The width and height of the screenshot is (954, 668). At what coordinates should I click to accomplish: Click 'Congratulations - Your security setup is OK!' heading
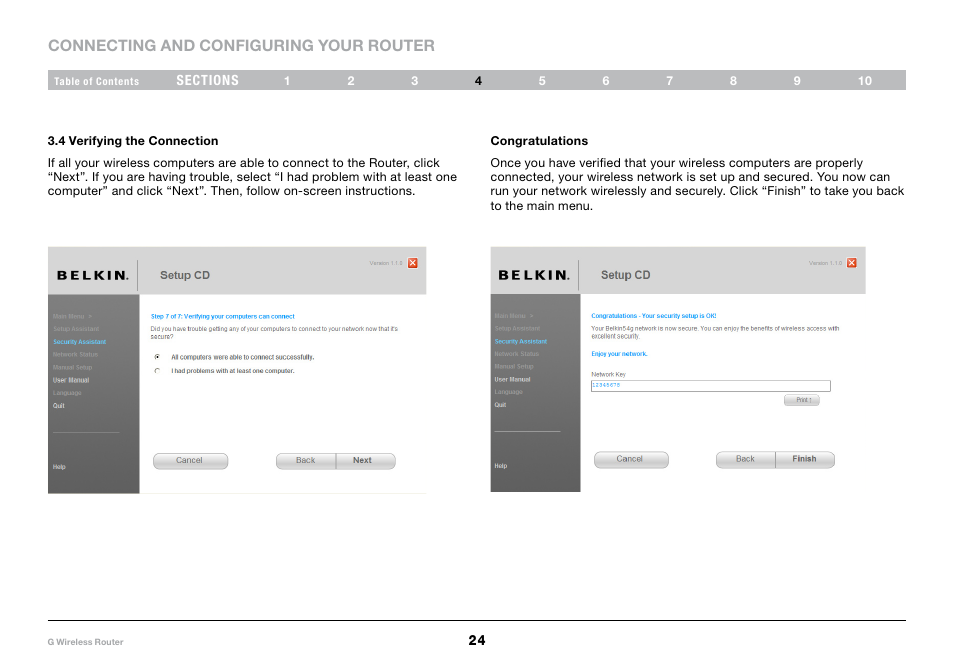pyautogui.click(x=653, y=316)
